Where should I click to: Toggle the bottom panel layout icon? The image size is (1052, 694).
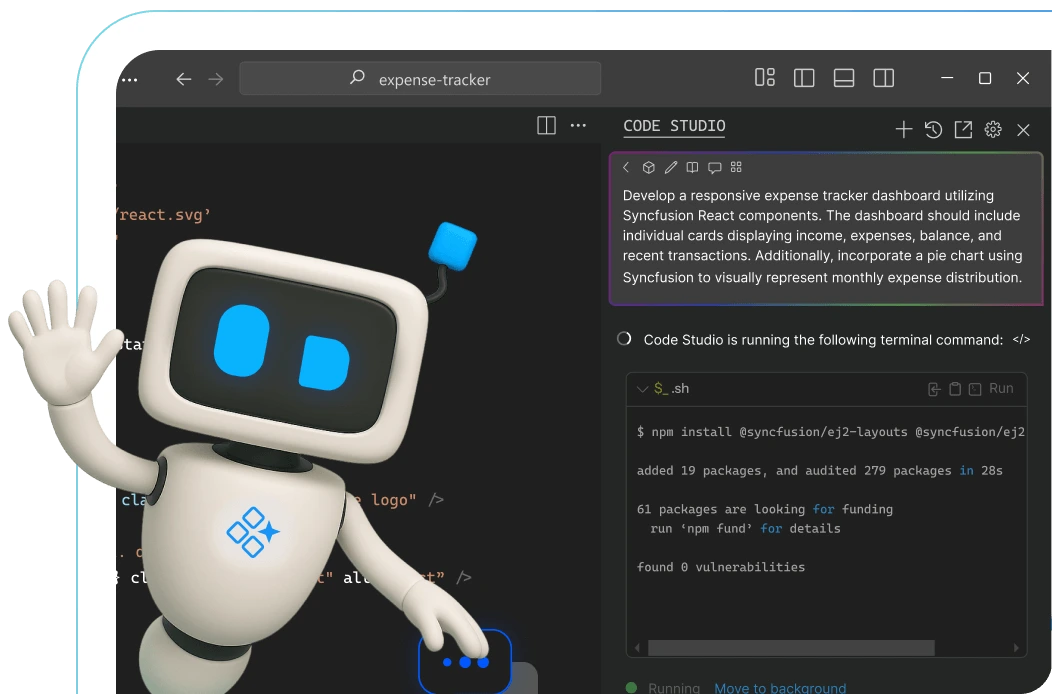coord(844,78)
